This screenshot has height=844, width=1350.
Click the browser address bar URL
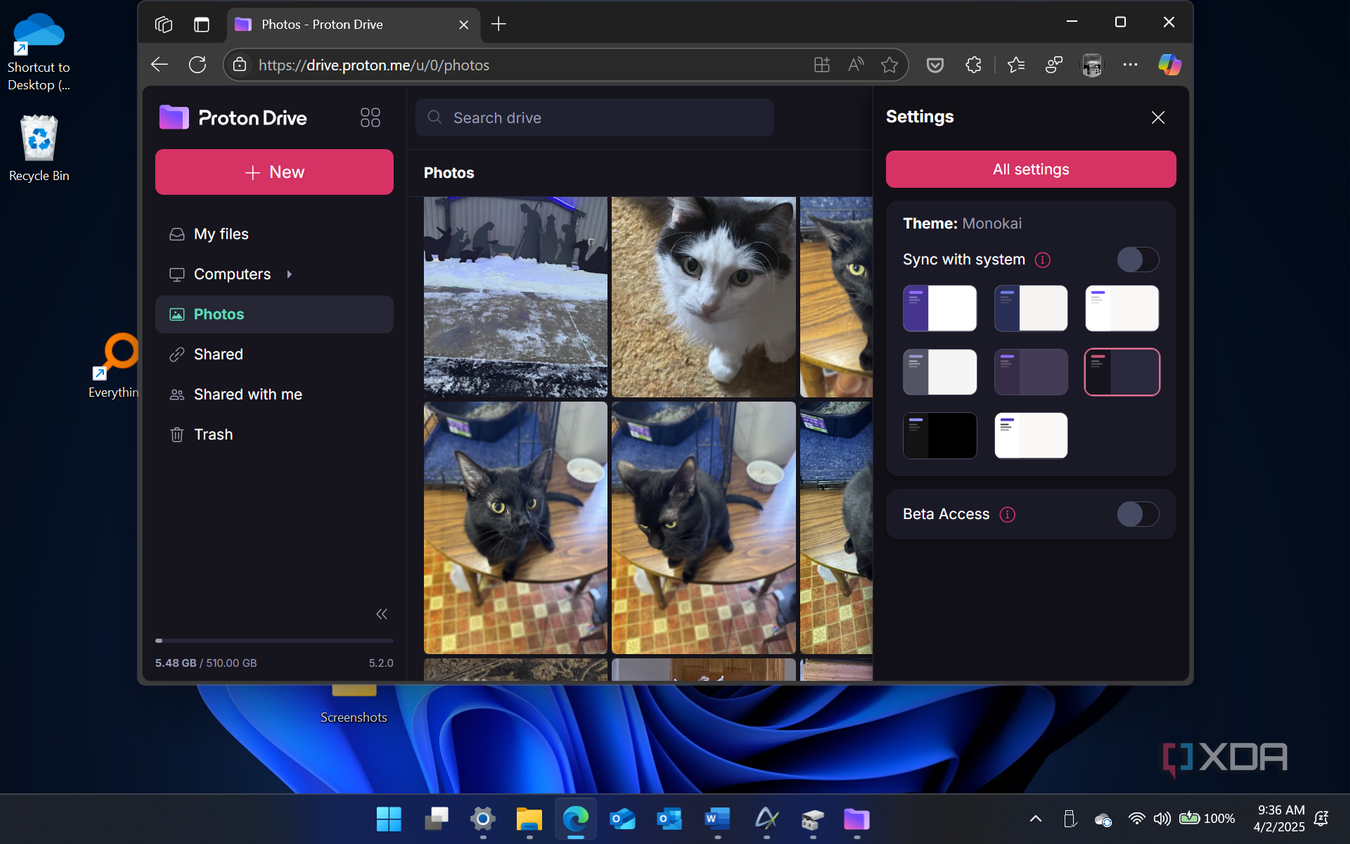click(x=374, y=65)
